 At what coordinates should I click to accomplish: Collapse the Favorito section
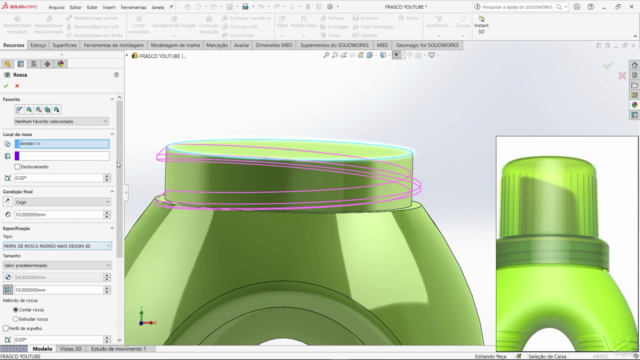click(x=112, y=99)
